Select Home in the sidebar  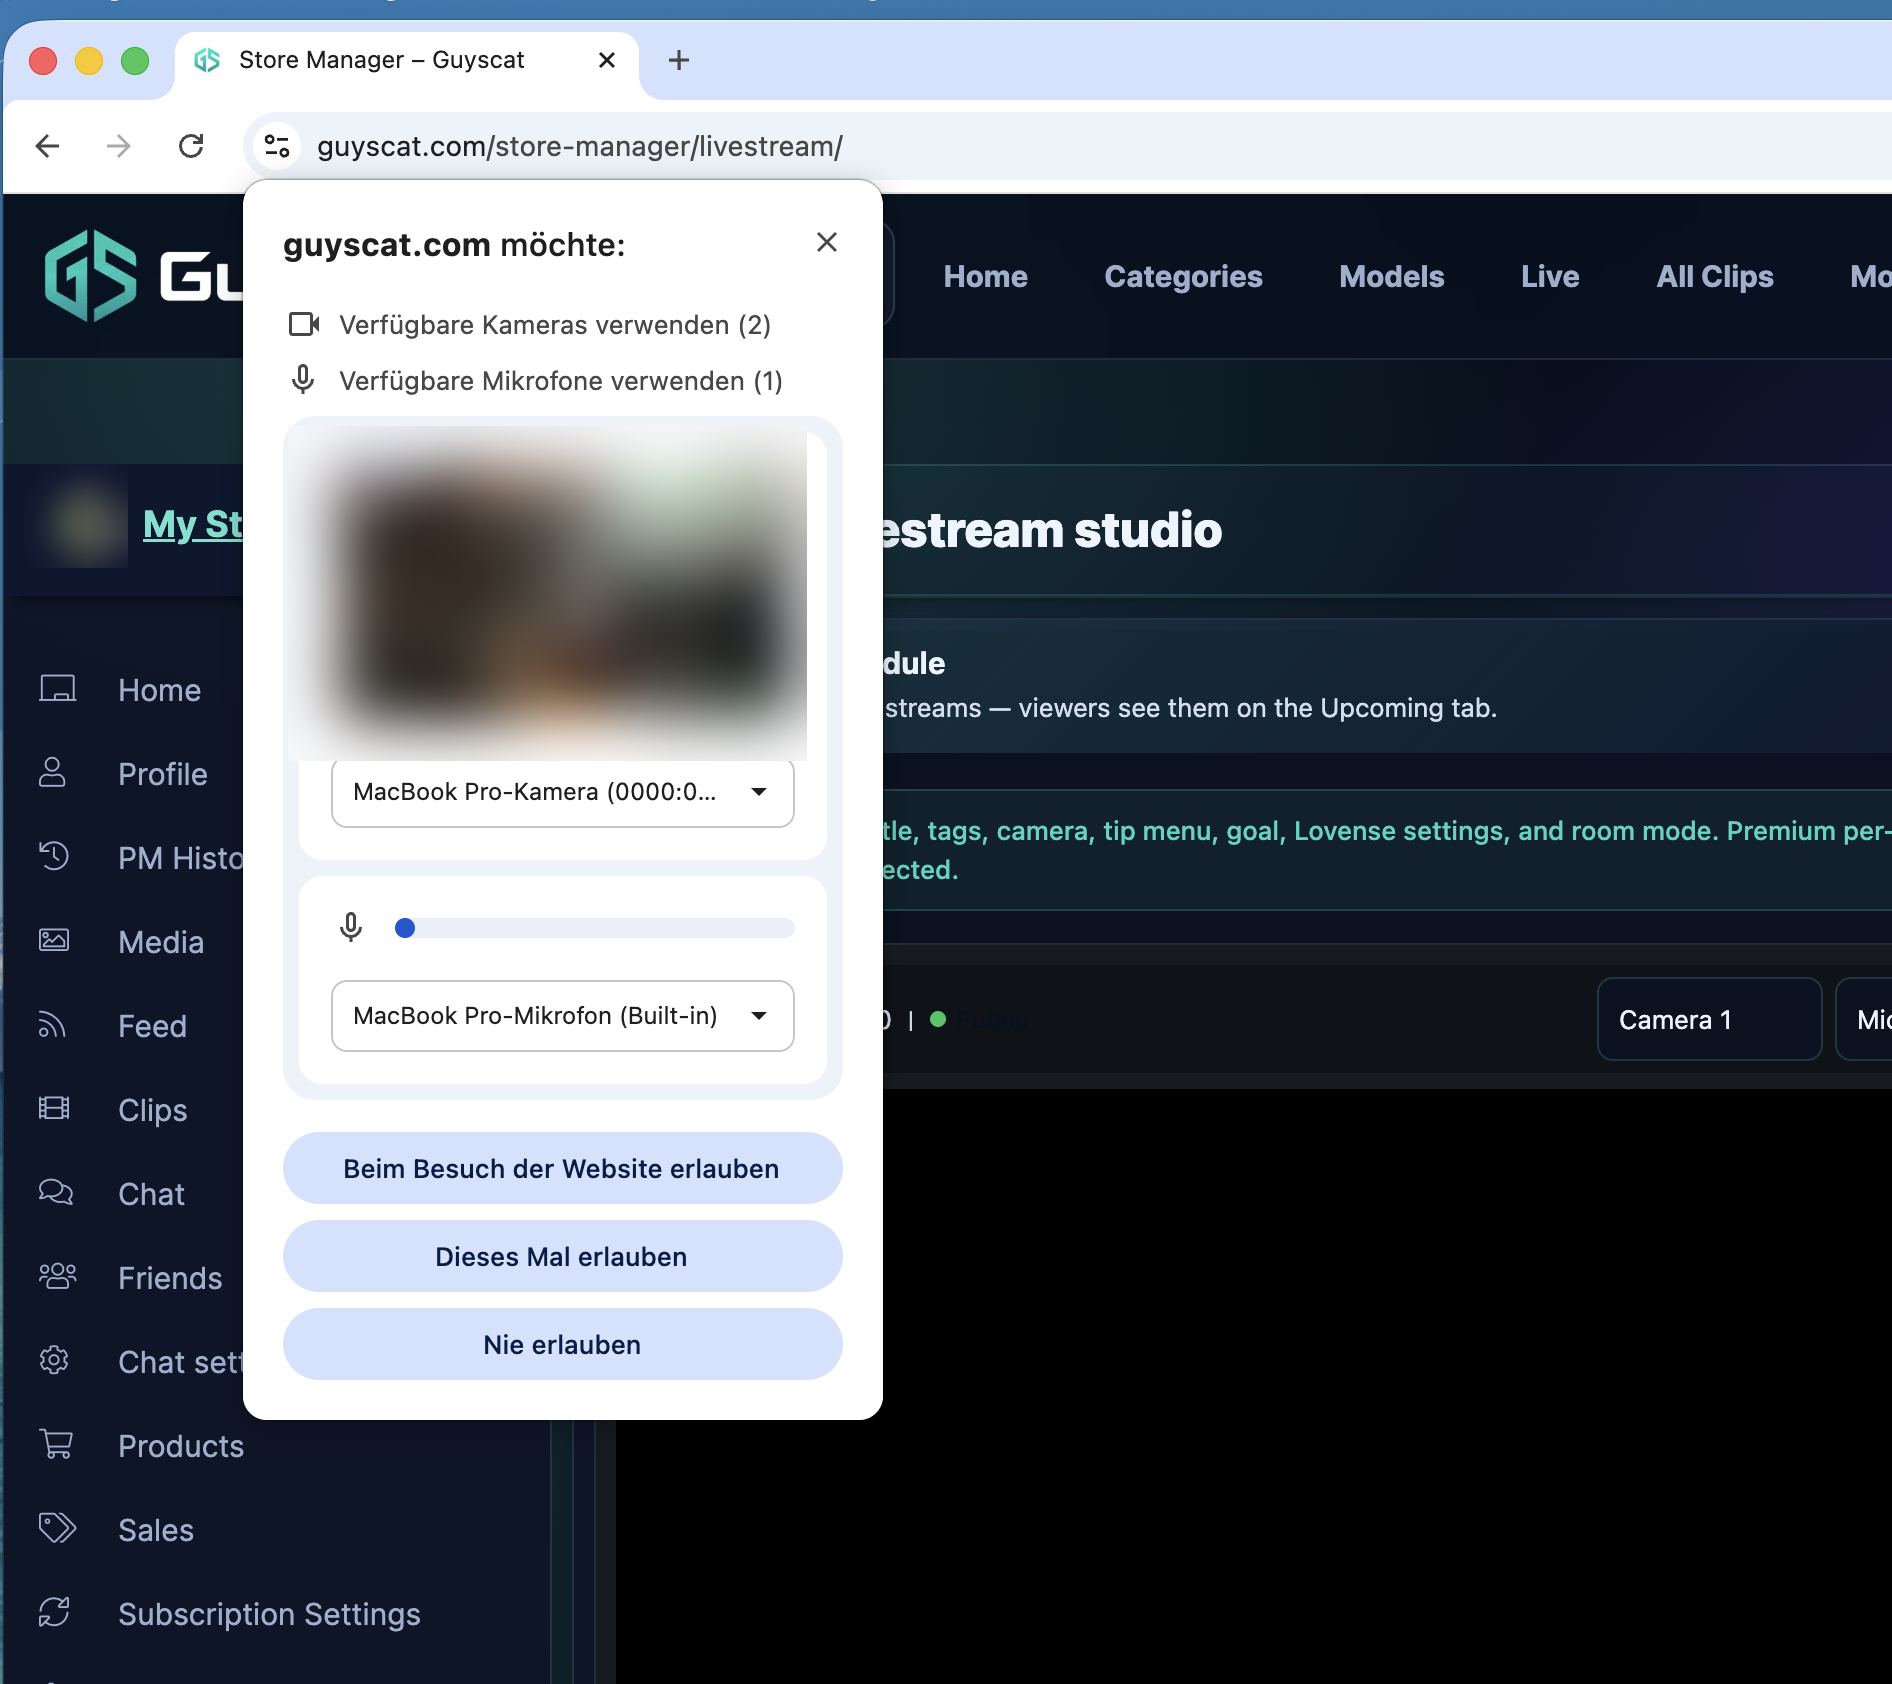[x=159, y=690]
